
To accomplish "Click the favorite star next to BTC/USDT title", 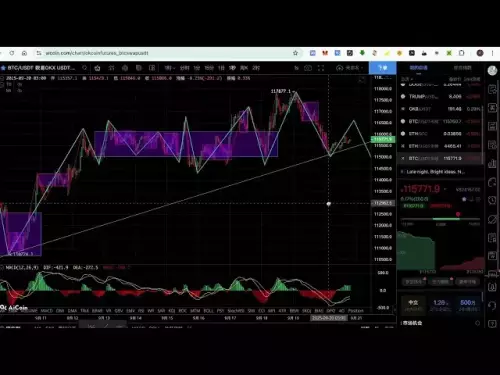I will [3, 68].
